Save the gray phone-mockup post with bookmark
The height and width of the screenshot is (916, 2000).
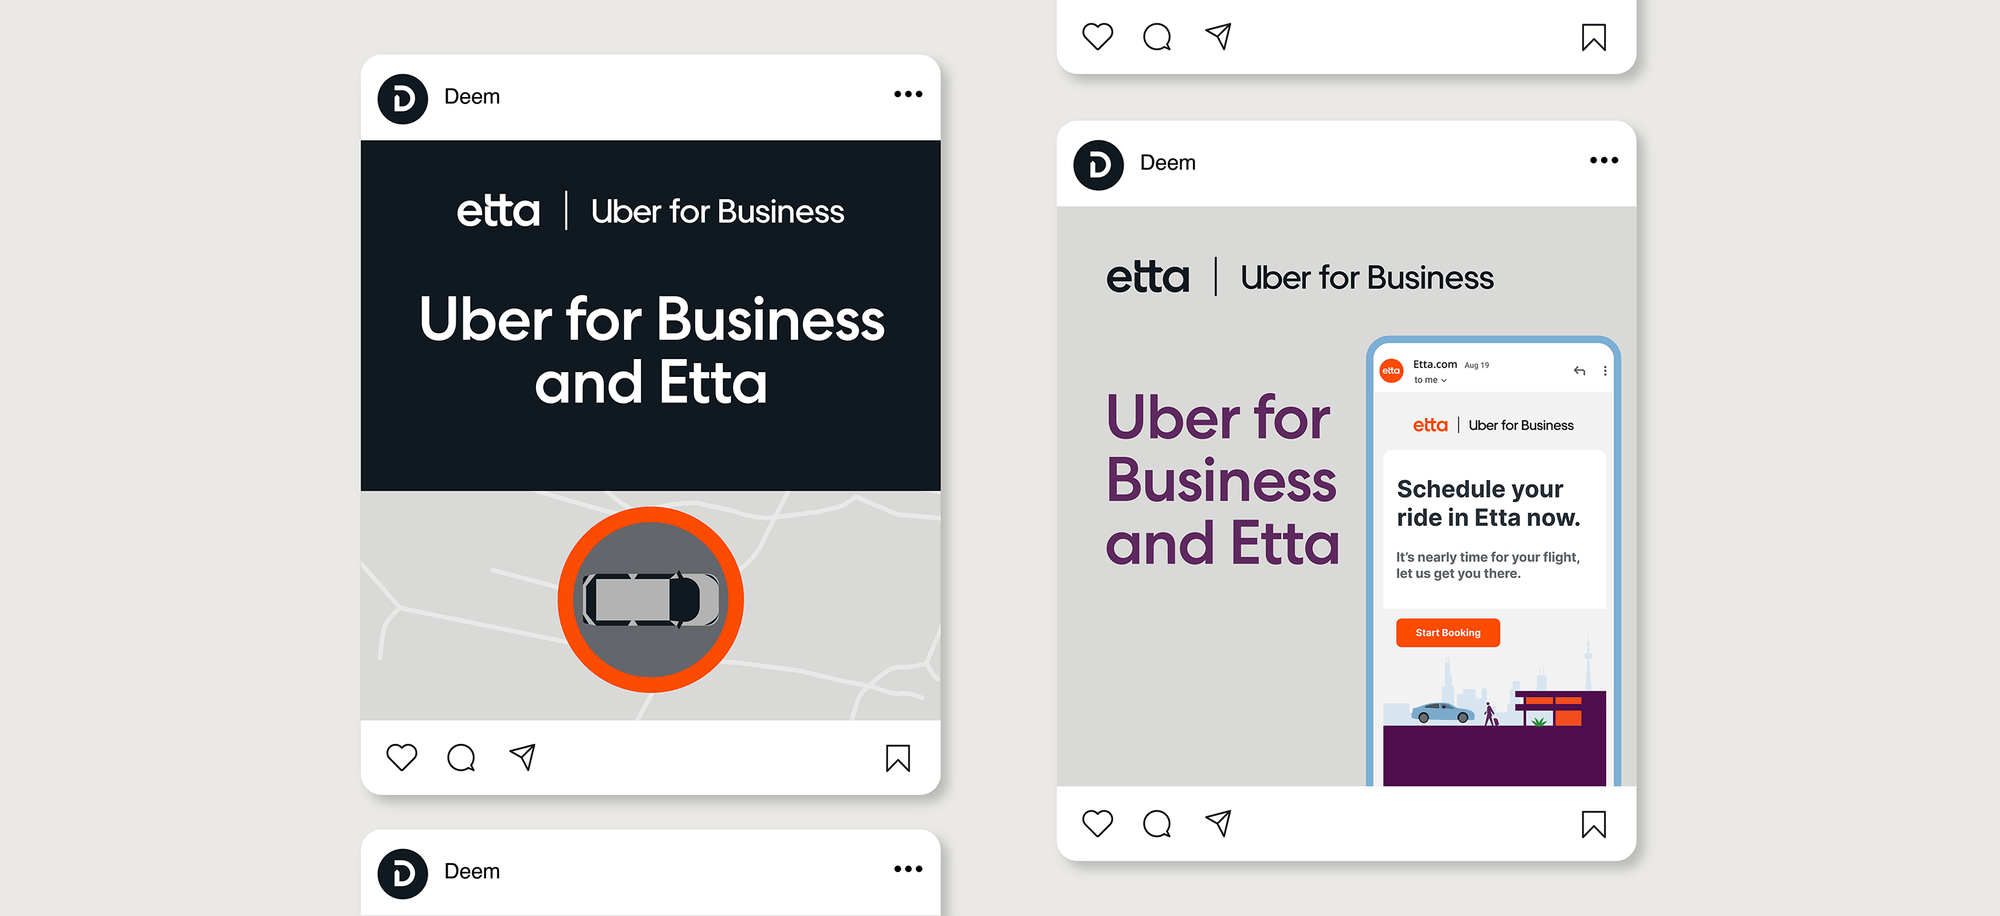[1594, 824]
